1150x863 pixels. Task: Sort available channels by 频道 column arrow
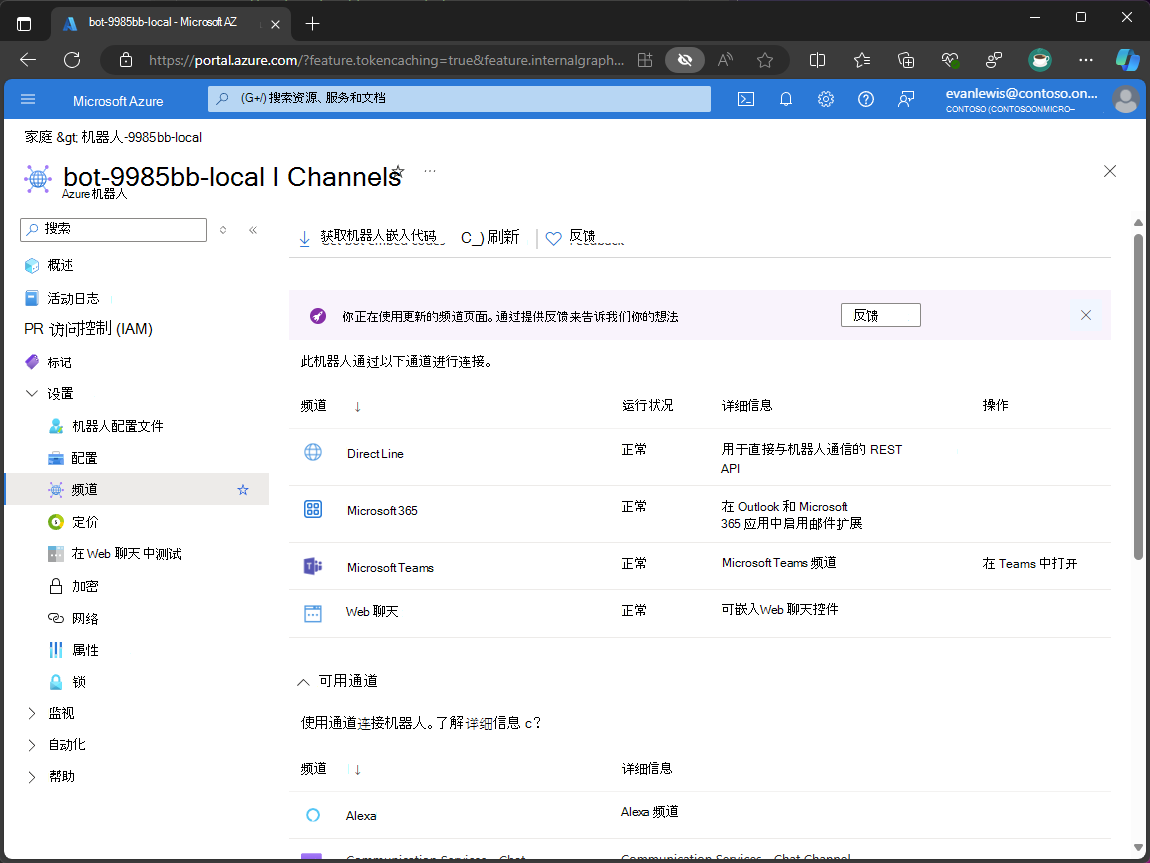coord(357,769)
